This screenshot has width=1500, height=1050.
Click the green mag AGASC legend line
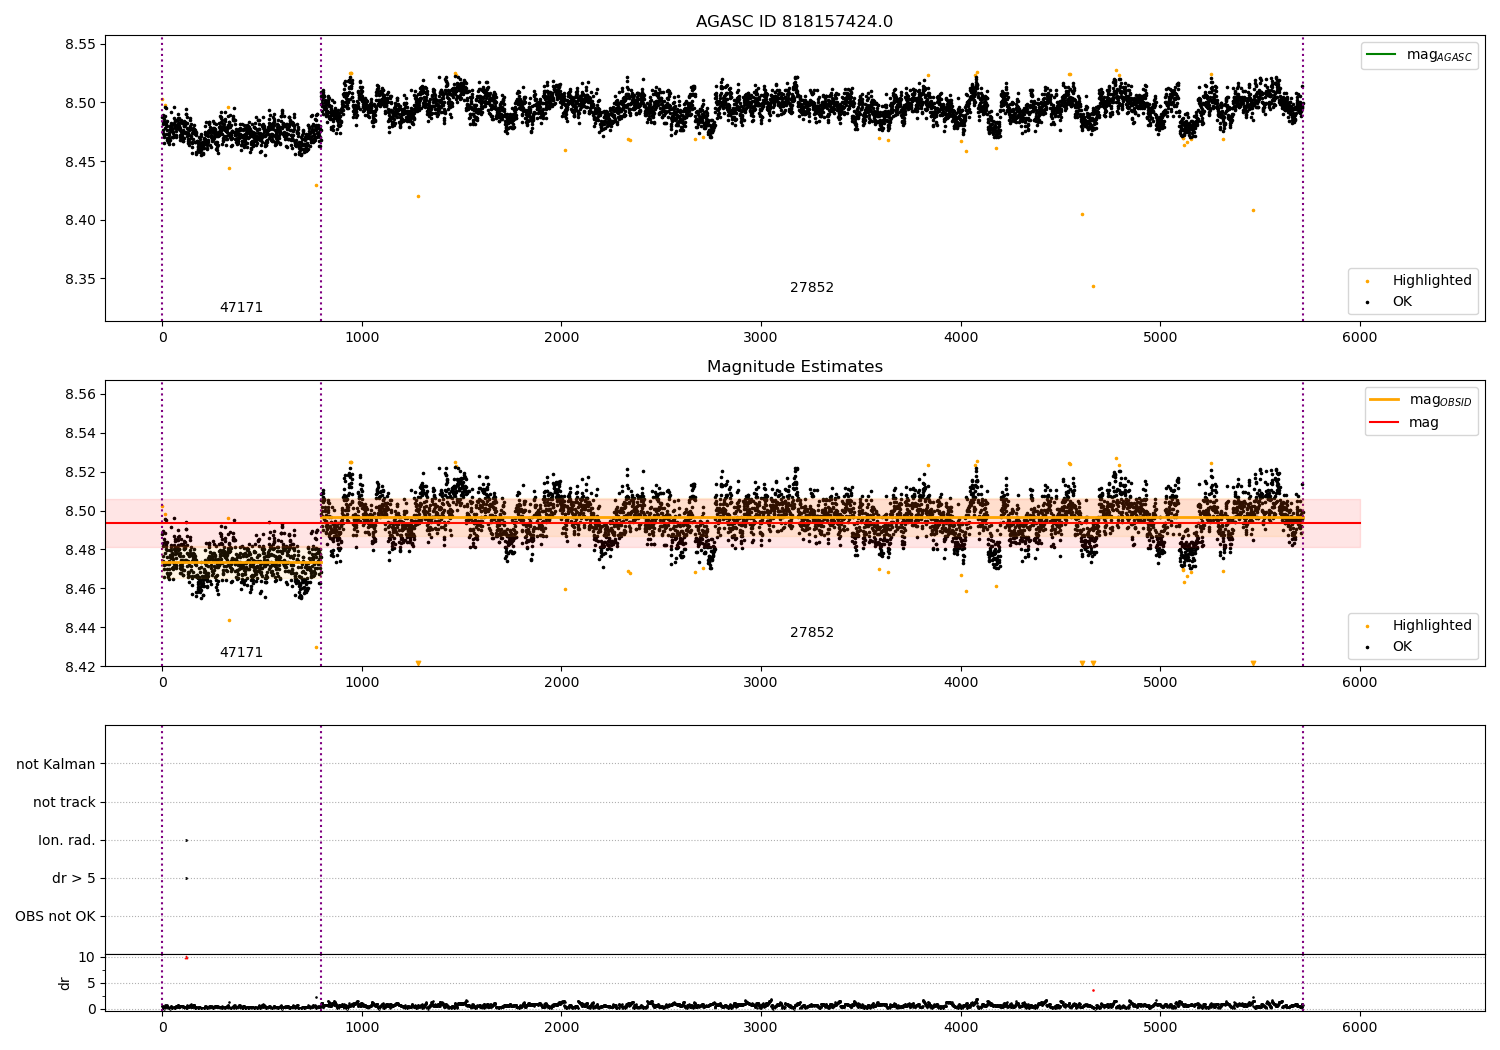[x=1381, y=54]
